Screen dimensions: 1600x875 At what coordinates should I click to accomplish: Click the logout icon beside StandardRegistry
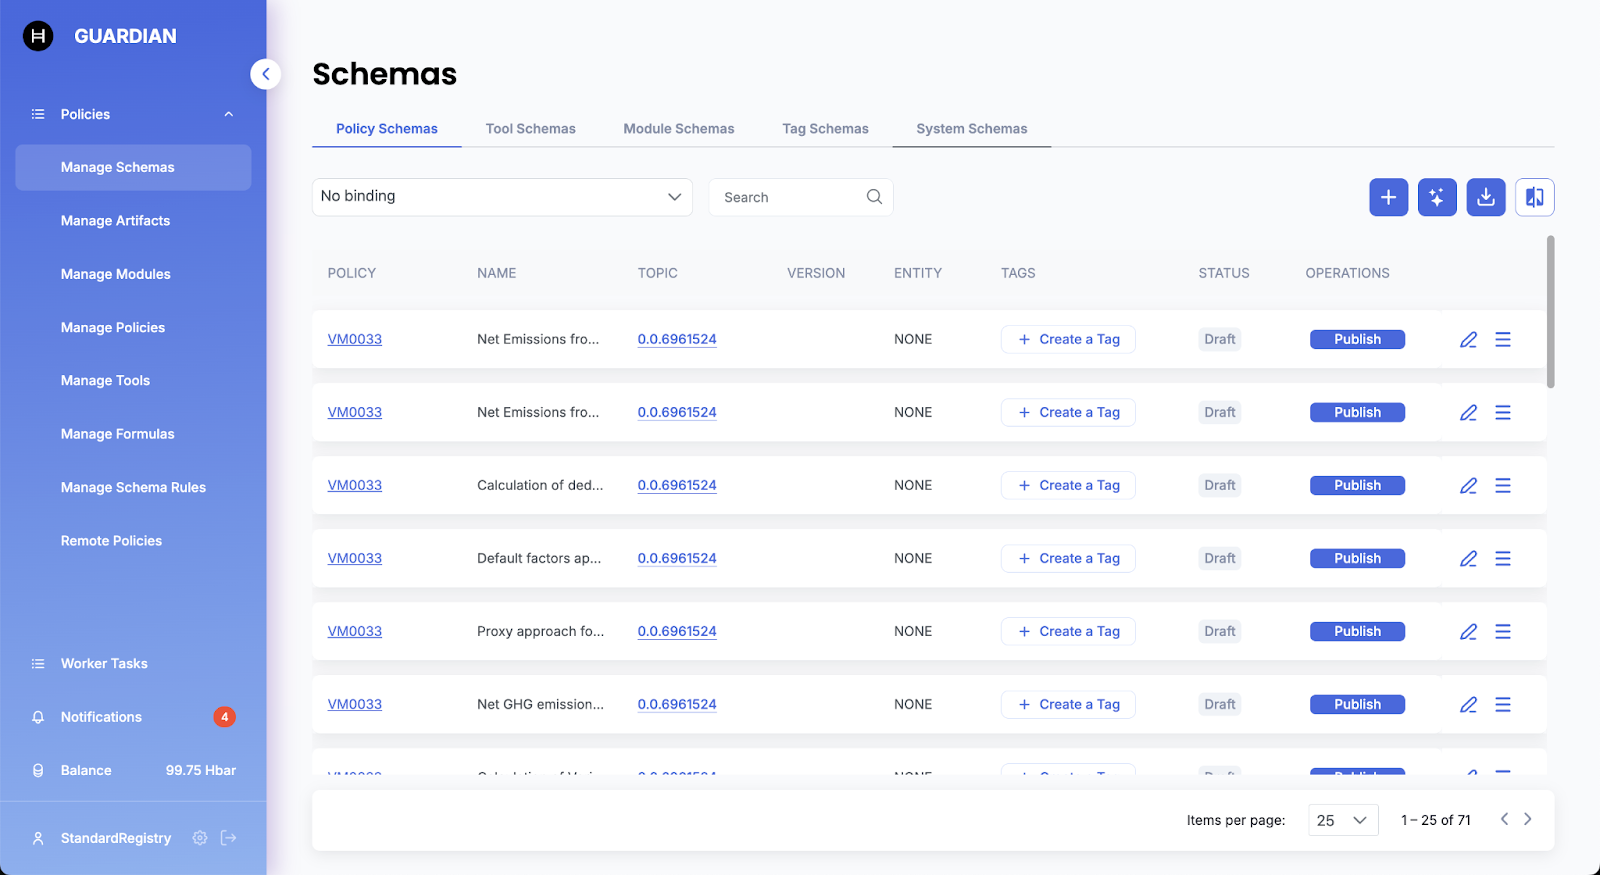tap(229, 838)
